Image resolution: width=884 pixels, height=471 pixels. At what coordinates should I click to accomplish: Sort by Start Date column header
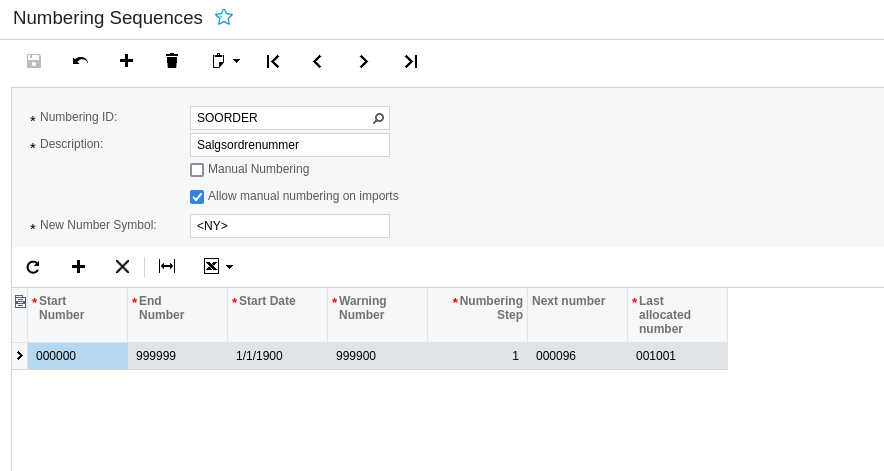pos(277,315)
